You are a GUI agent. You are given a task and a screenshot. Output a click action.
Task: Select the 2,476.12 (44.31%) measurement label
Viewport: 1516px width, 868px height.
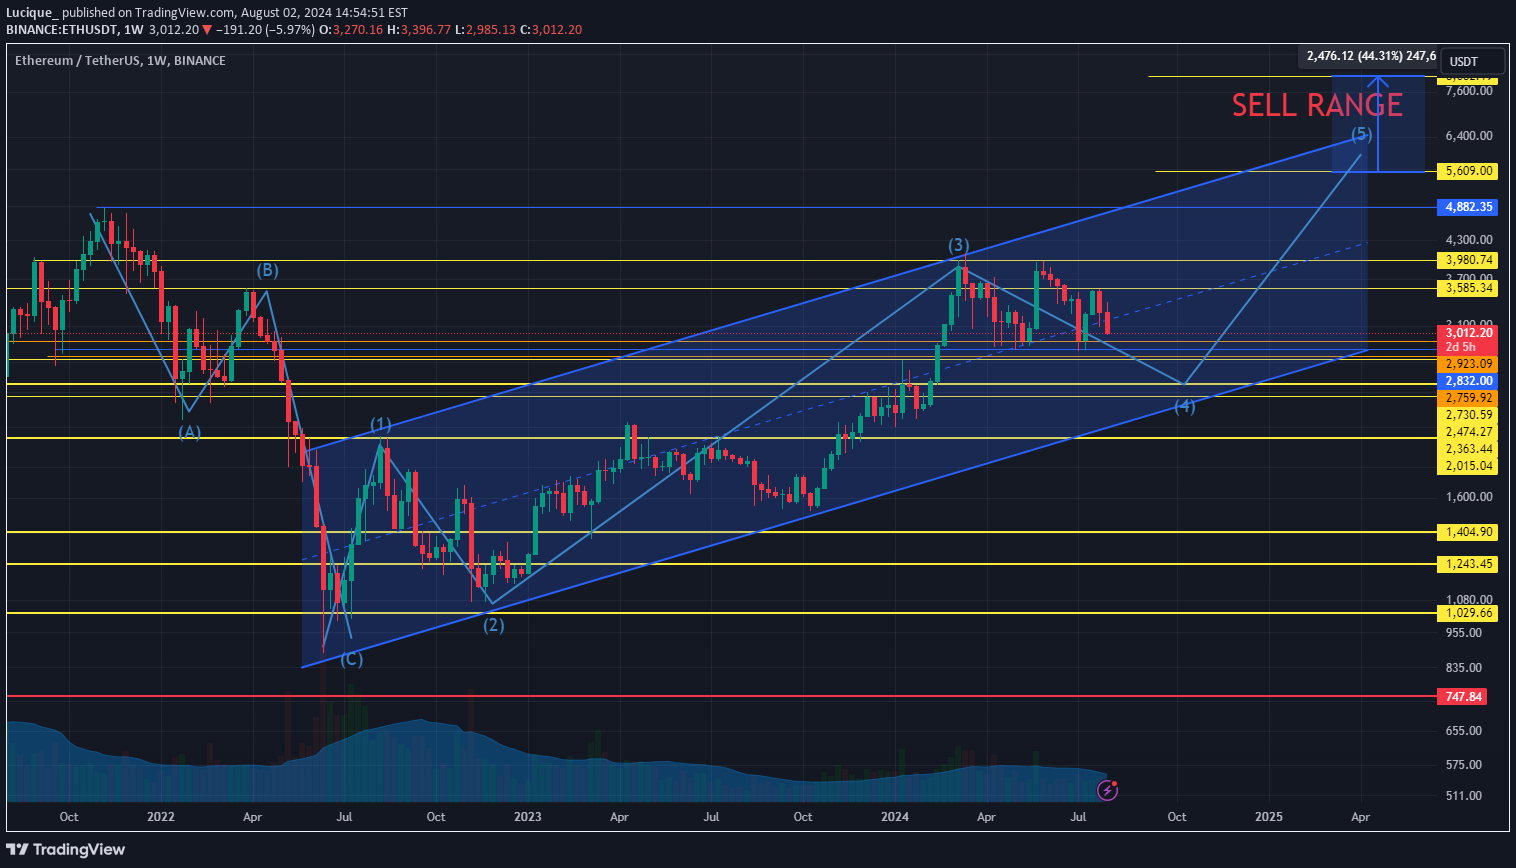coord(1371,56)
